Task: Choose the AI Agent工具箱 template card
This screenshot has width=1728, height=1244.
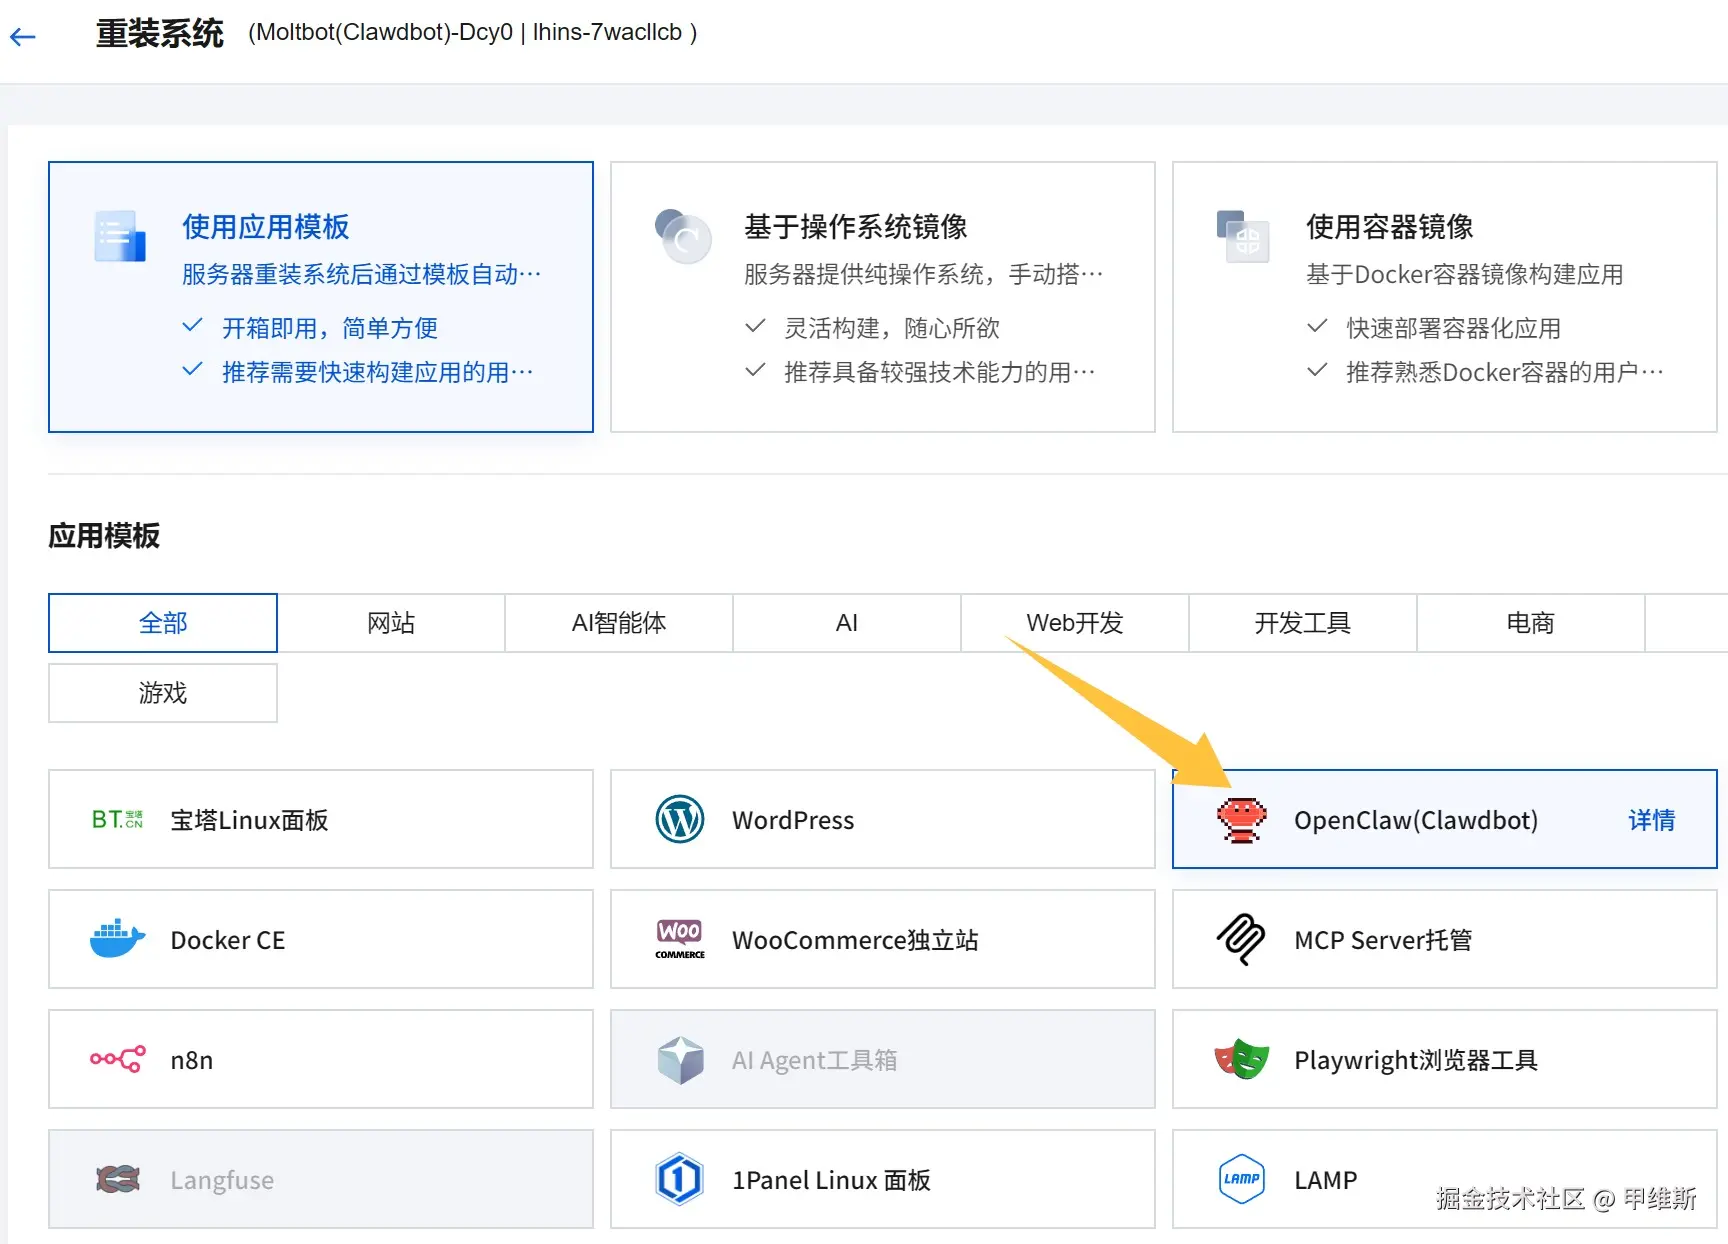Action: (x=883, y=1059)
